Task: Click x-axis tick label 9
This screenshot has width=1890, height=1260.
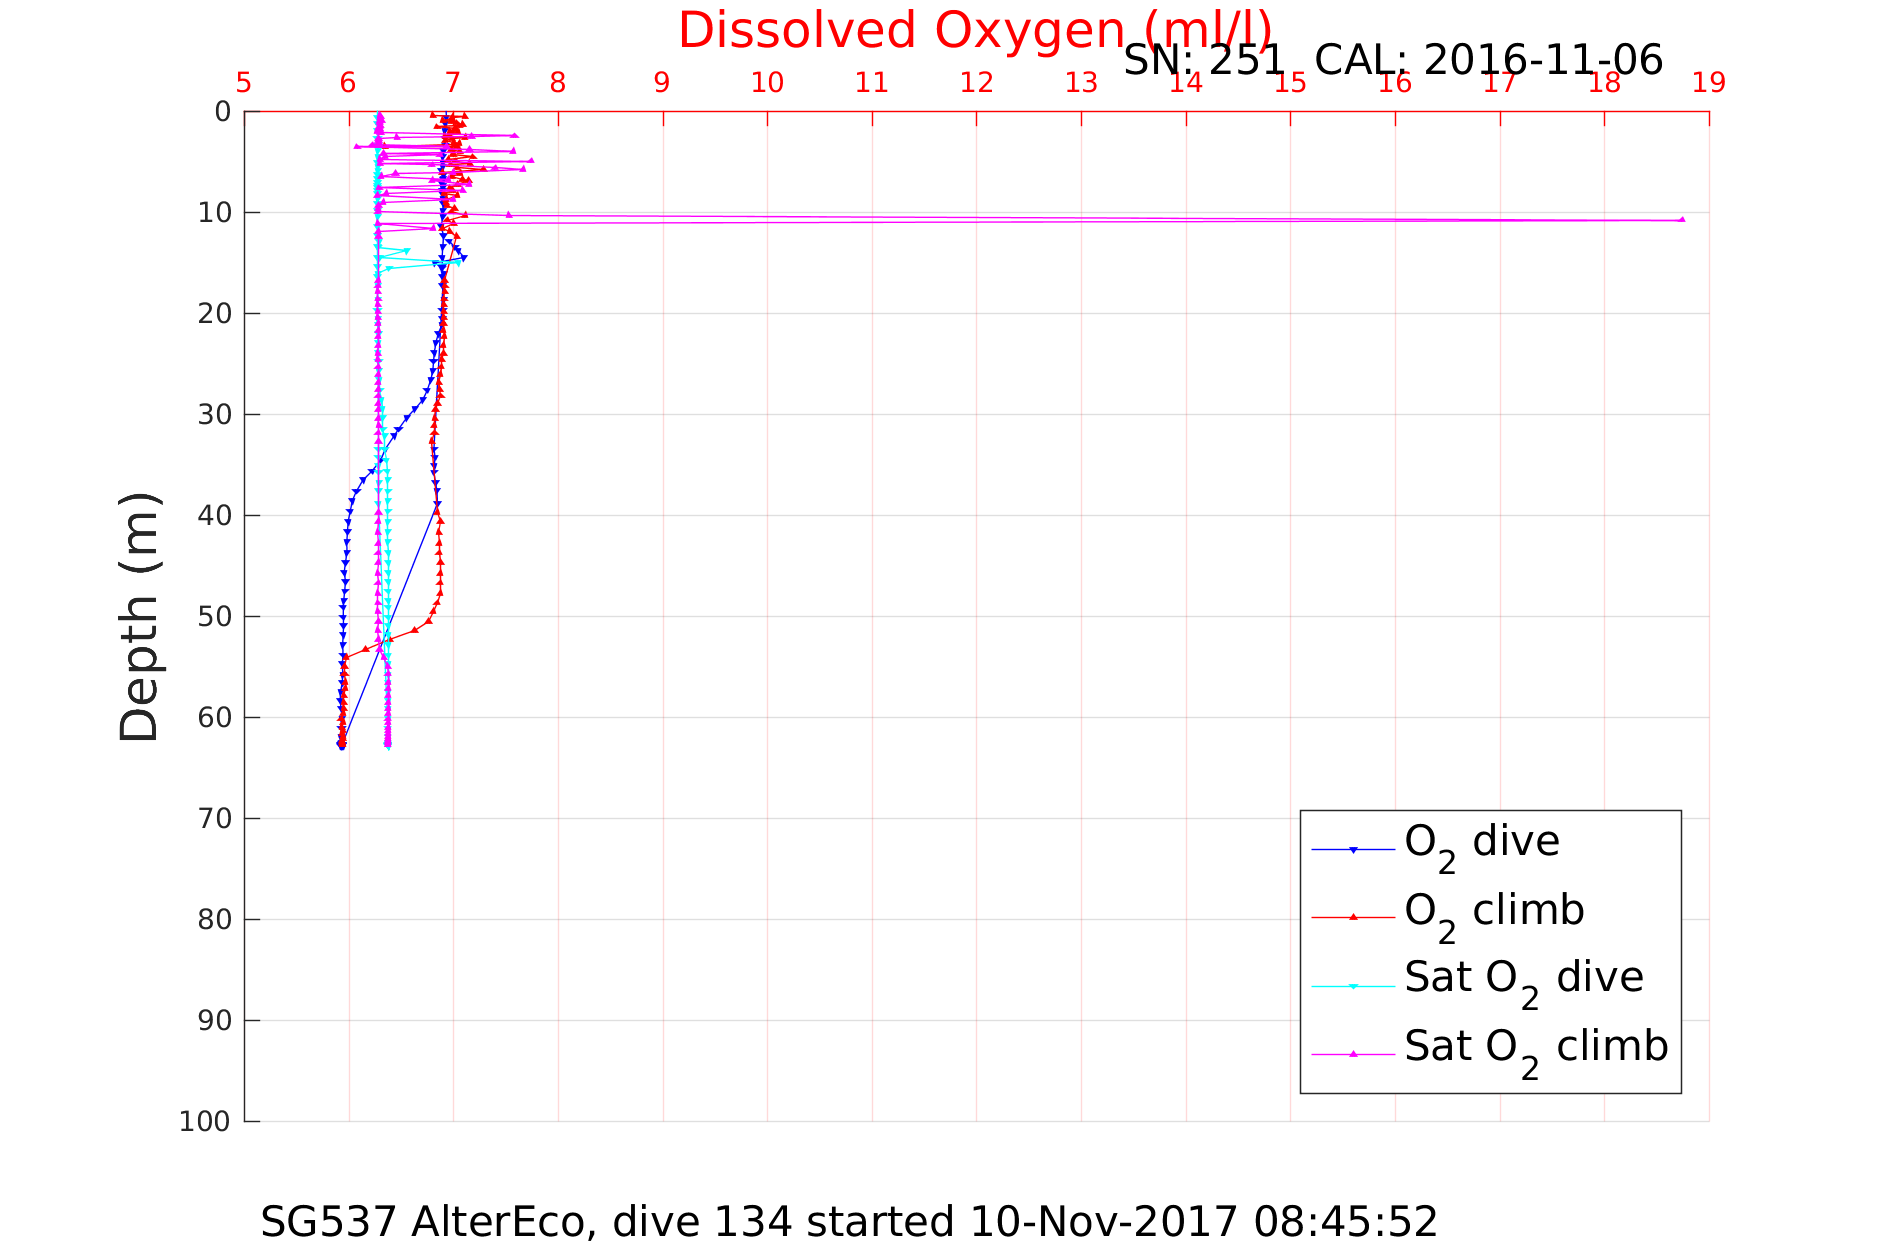Action: click(662, 83)
